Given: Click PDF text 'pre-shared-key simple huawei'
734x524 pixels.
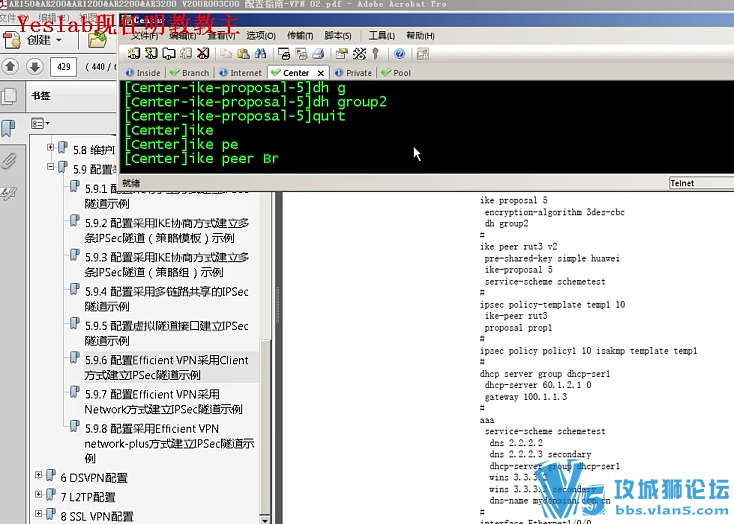Looking at the screenshot, I should pos(552,258).
